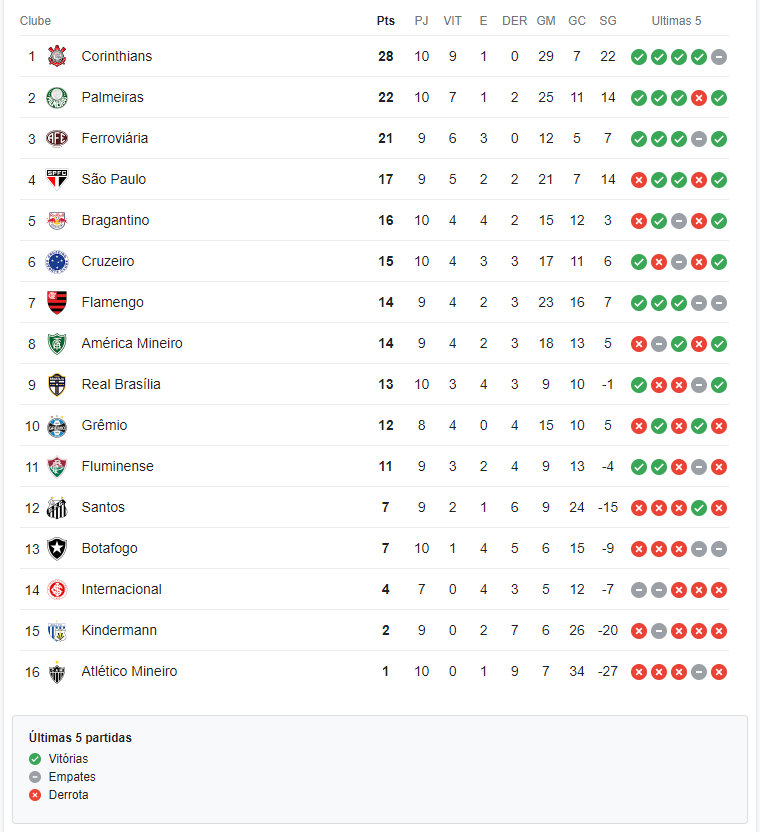The width and height of the screenshot is (760, 832).
Task: Click the green Vitórias legend icon
Action: click(35, 759)
